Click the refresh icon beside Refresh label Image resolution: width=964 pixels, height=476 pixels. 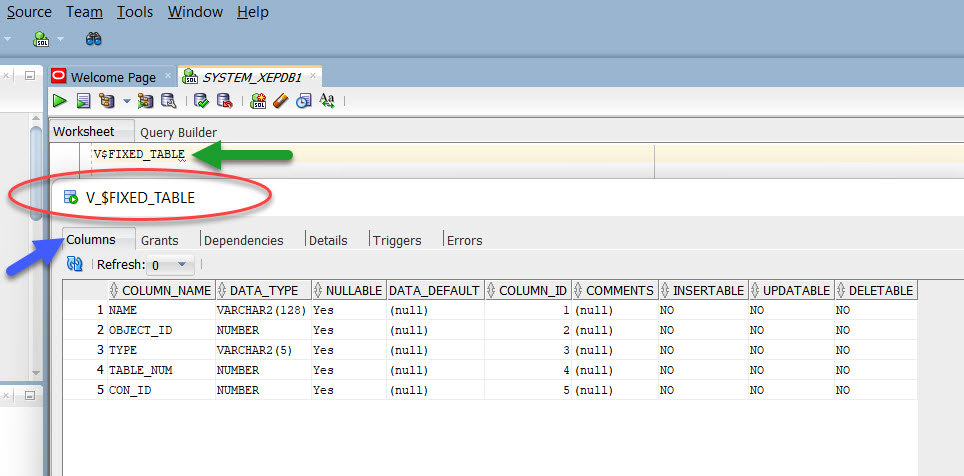tap(74, 265)
